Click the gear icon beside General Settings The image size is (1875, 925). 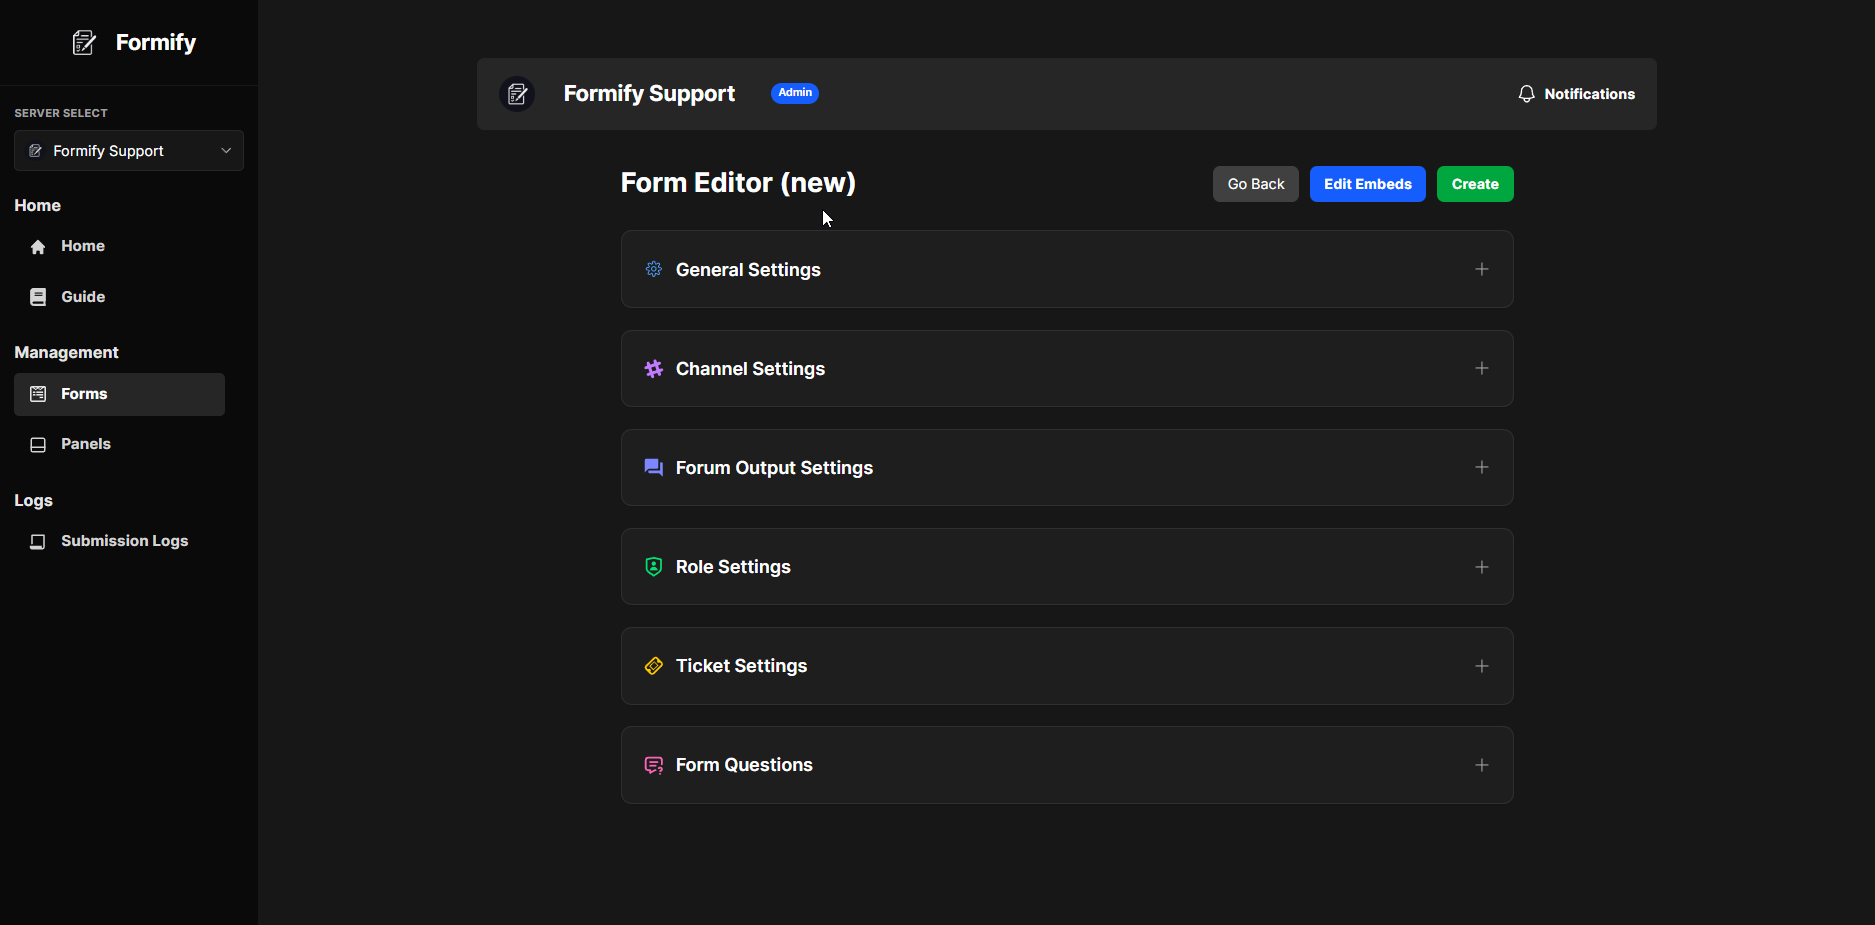[x=654, y=269]
